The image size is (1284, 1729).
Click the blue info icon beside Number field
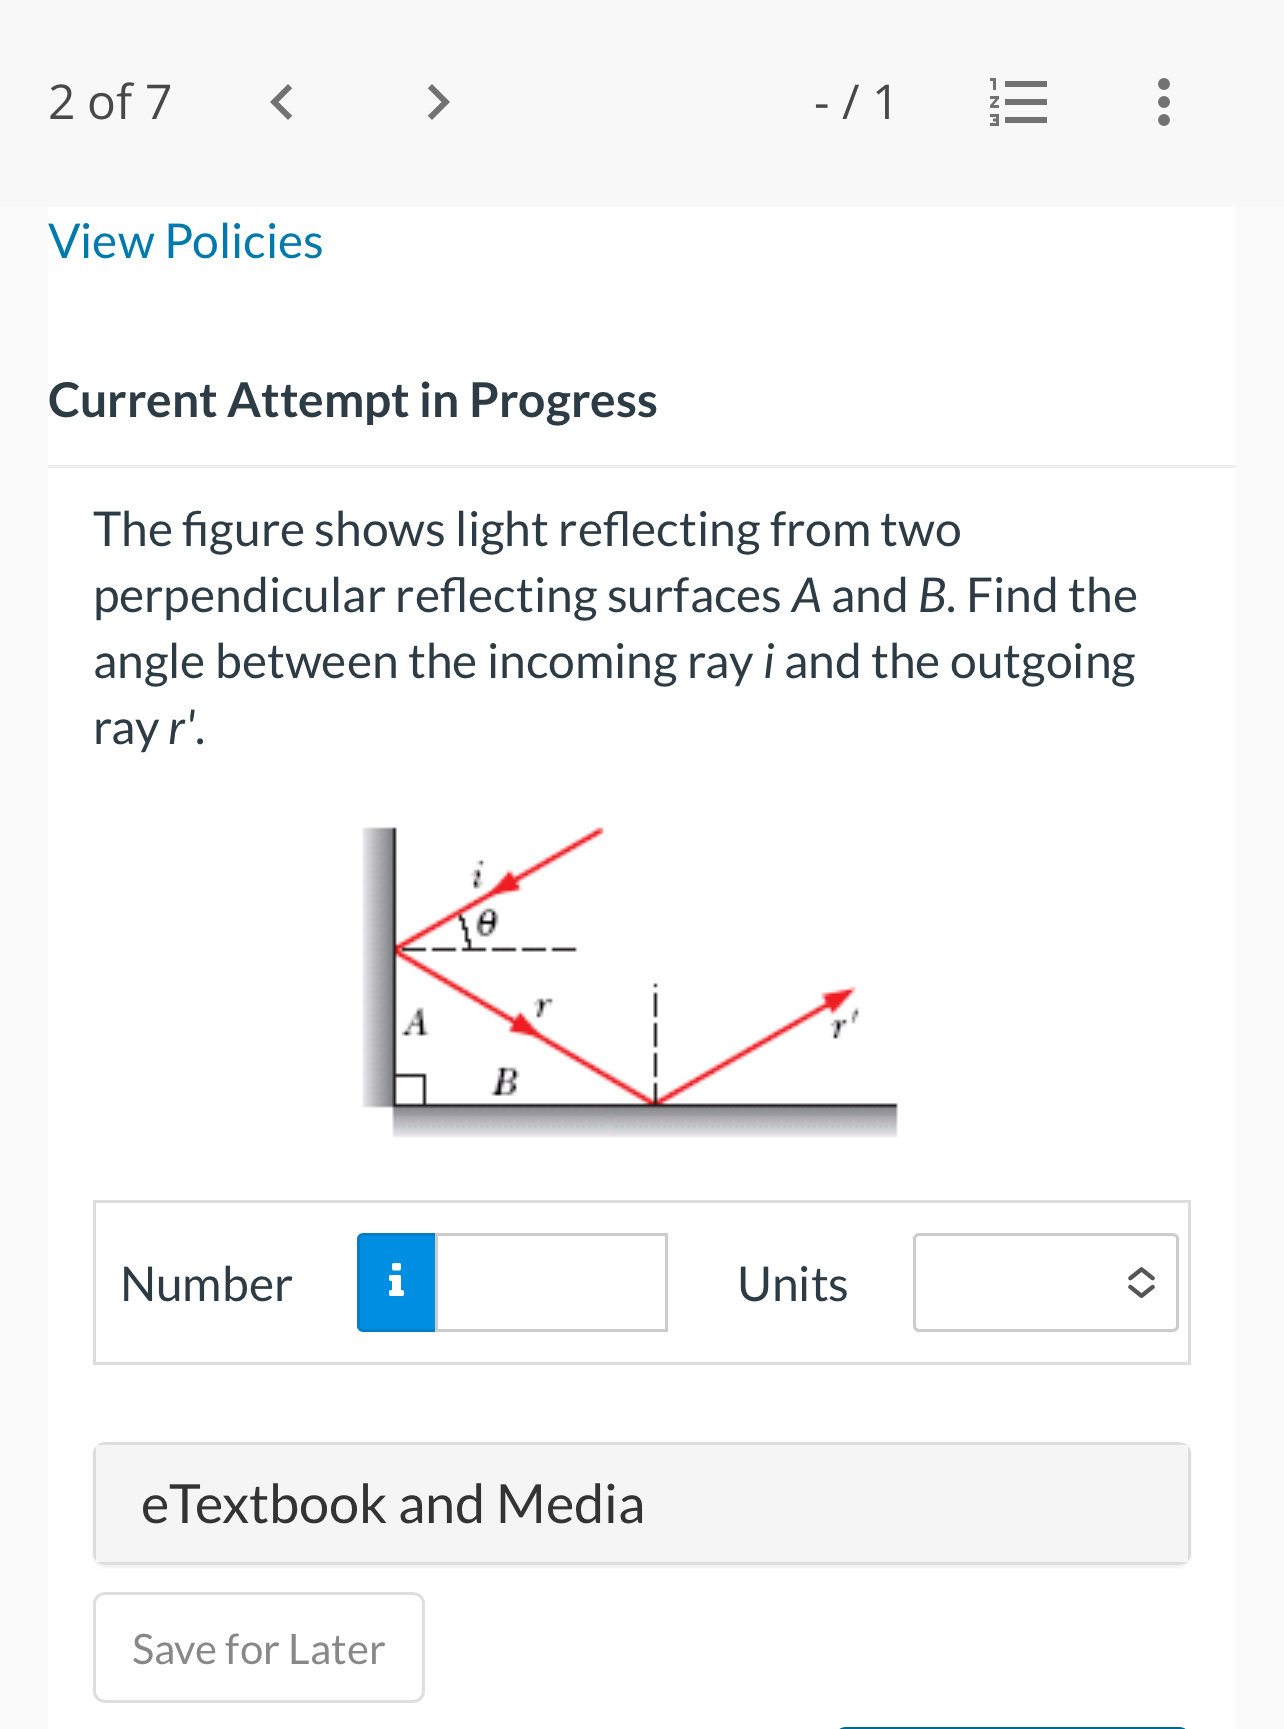coord(395,1282)
